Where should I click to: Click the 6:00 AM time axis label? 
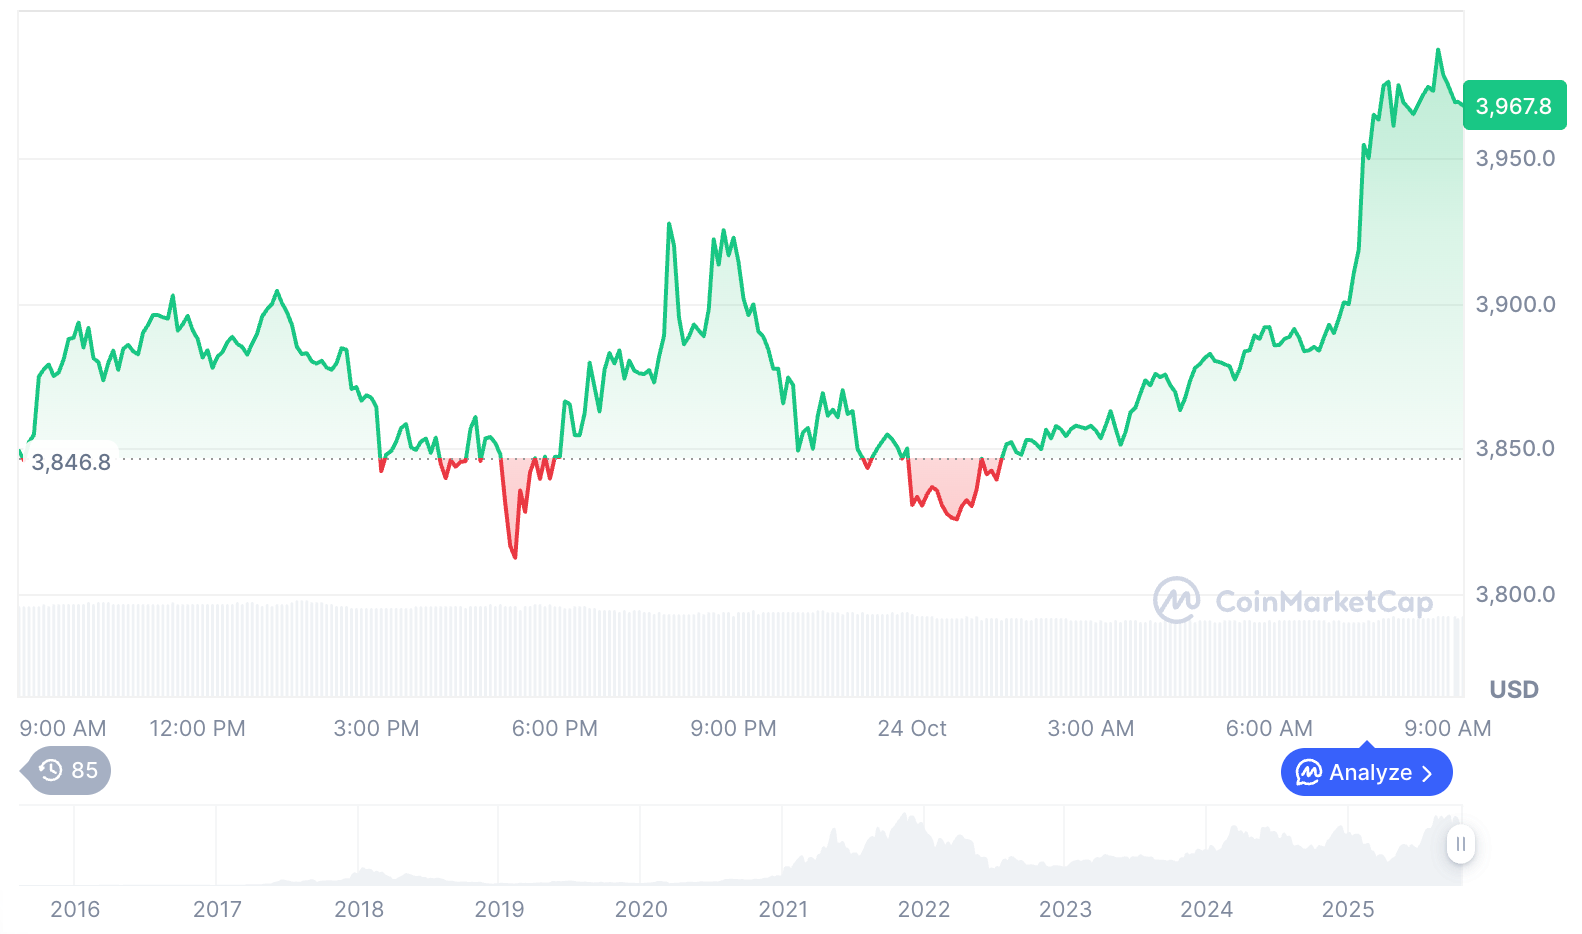coord(1269,728)
